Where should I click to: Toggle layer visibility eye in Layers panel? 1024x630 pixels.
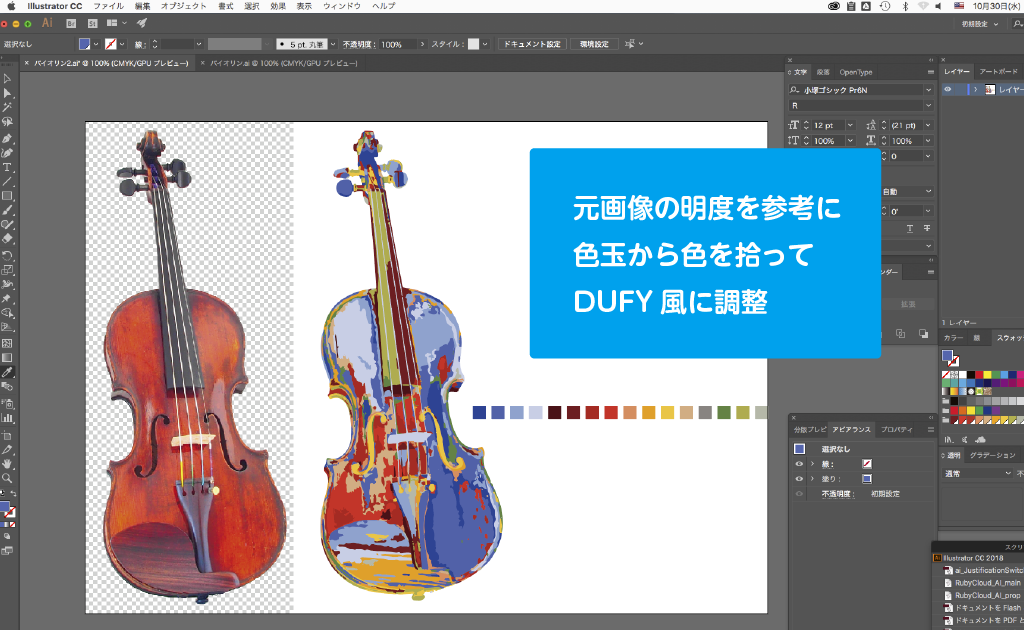[948, 89]
